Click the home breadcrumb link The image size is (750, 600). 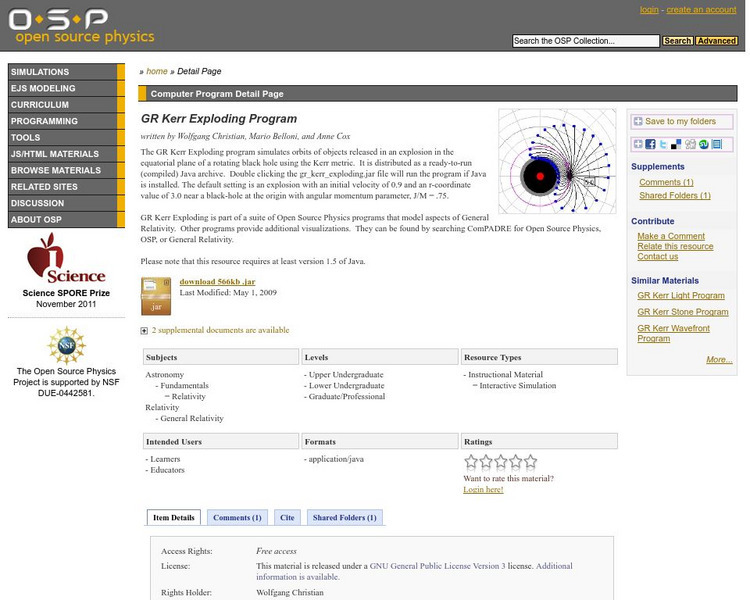pos(156,71)
